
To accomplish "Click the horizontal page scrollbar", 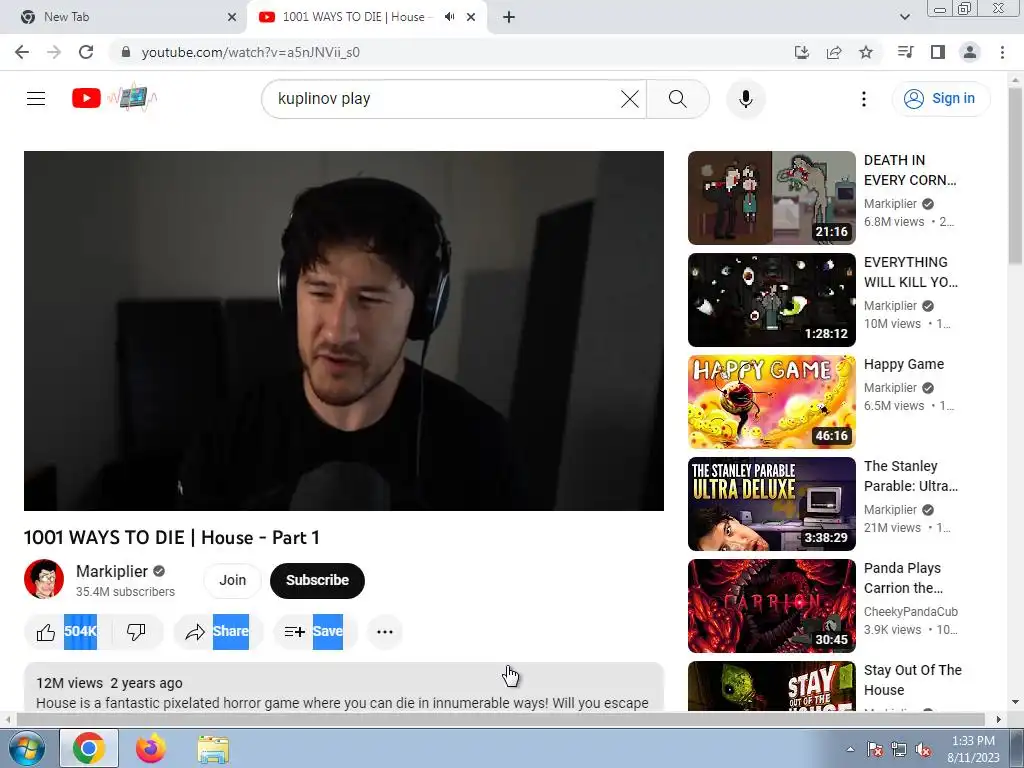I will pos(500,719).
